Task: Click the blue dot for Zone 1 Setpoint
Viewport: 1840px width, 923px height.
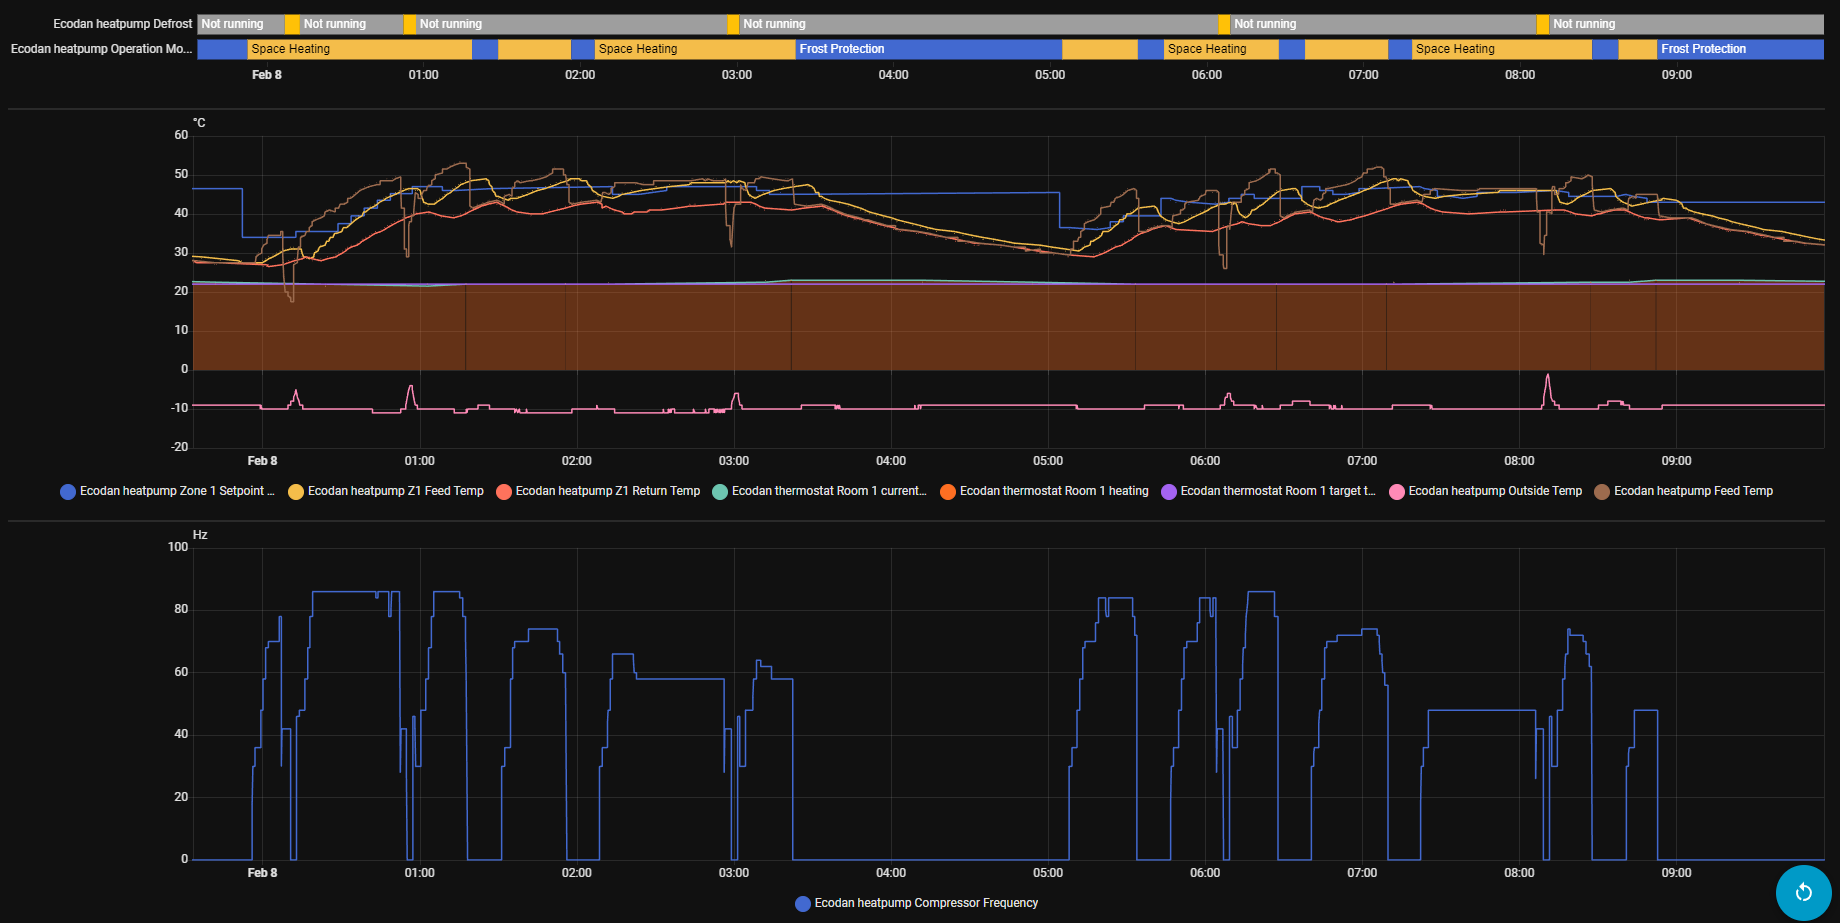Action: click(x=68, y=492)
